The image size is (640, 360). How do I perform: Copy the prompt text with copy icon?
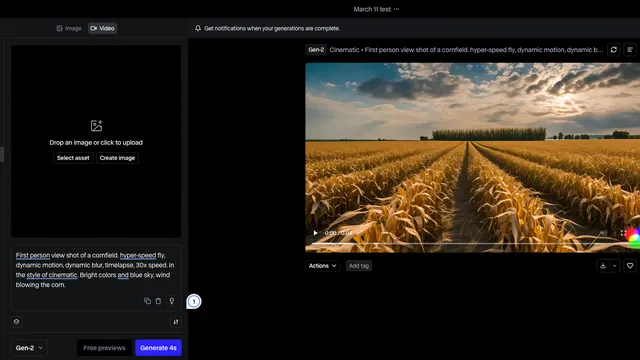coord(147,301)
